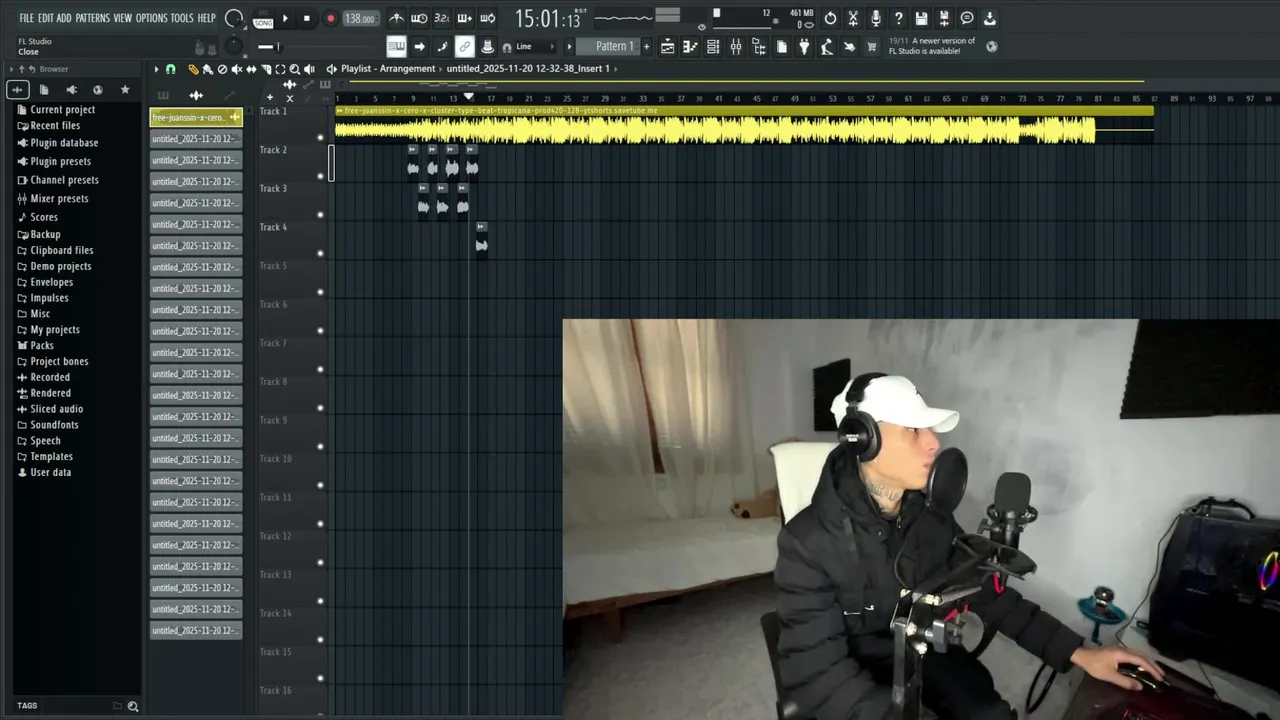Mute Track 2 with its dot
This screenshot has height=720, width=1280.
(320, 176)
